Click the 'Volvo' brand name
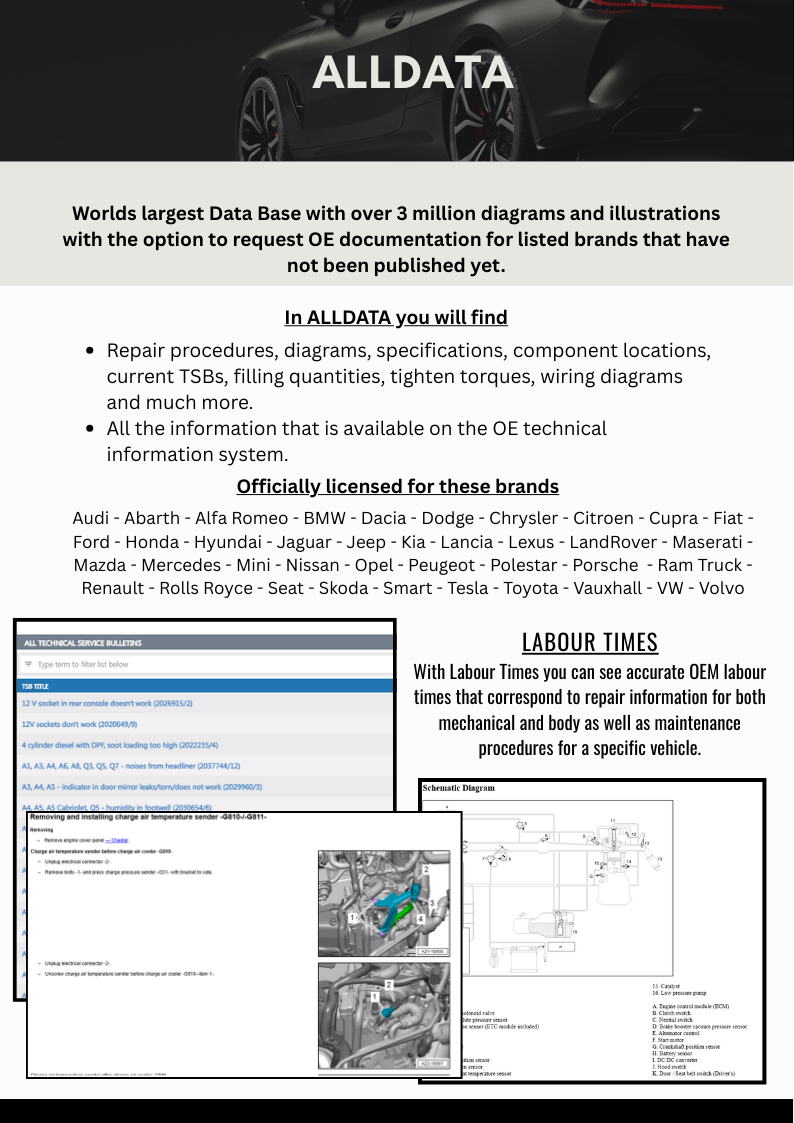 click(721, 588)
